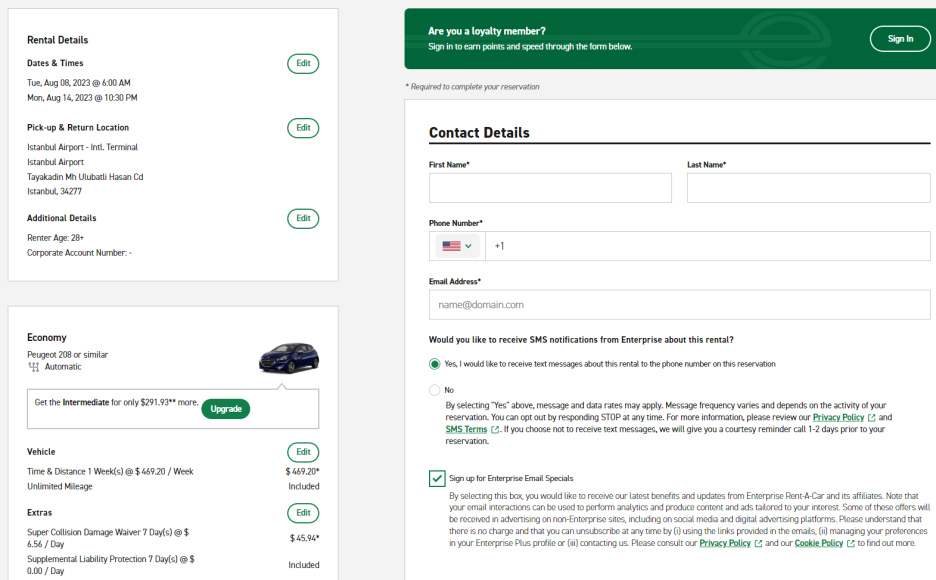Click 'Corporate Account Number: -' text
936x580 pixels.
click(79, 253)
